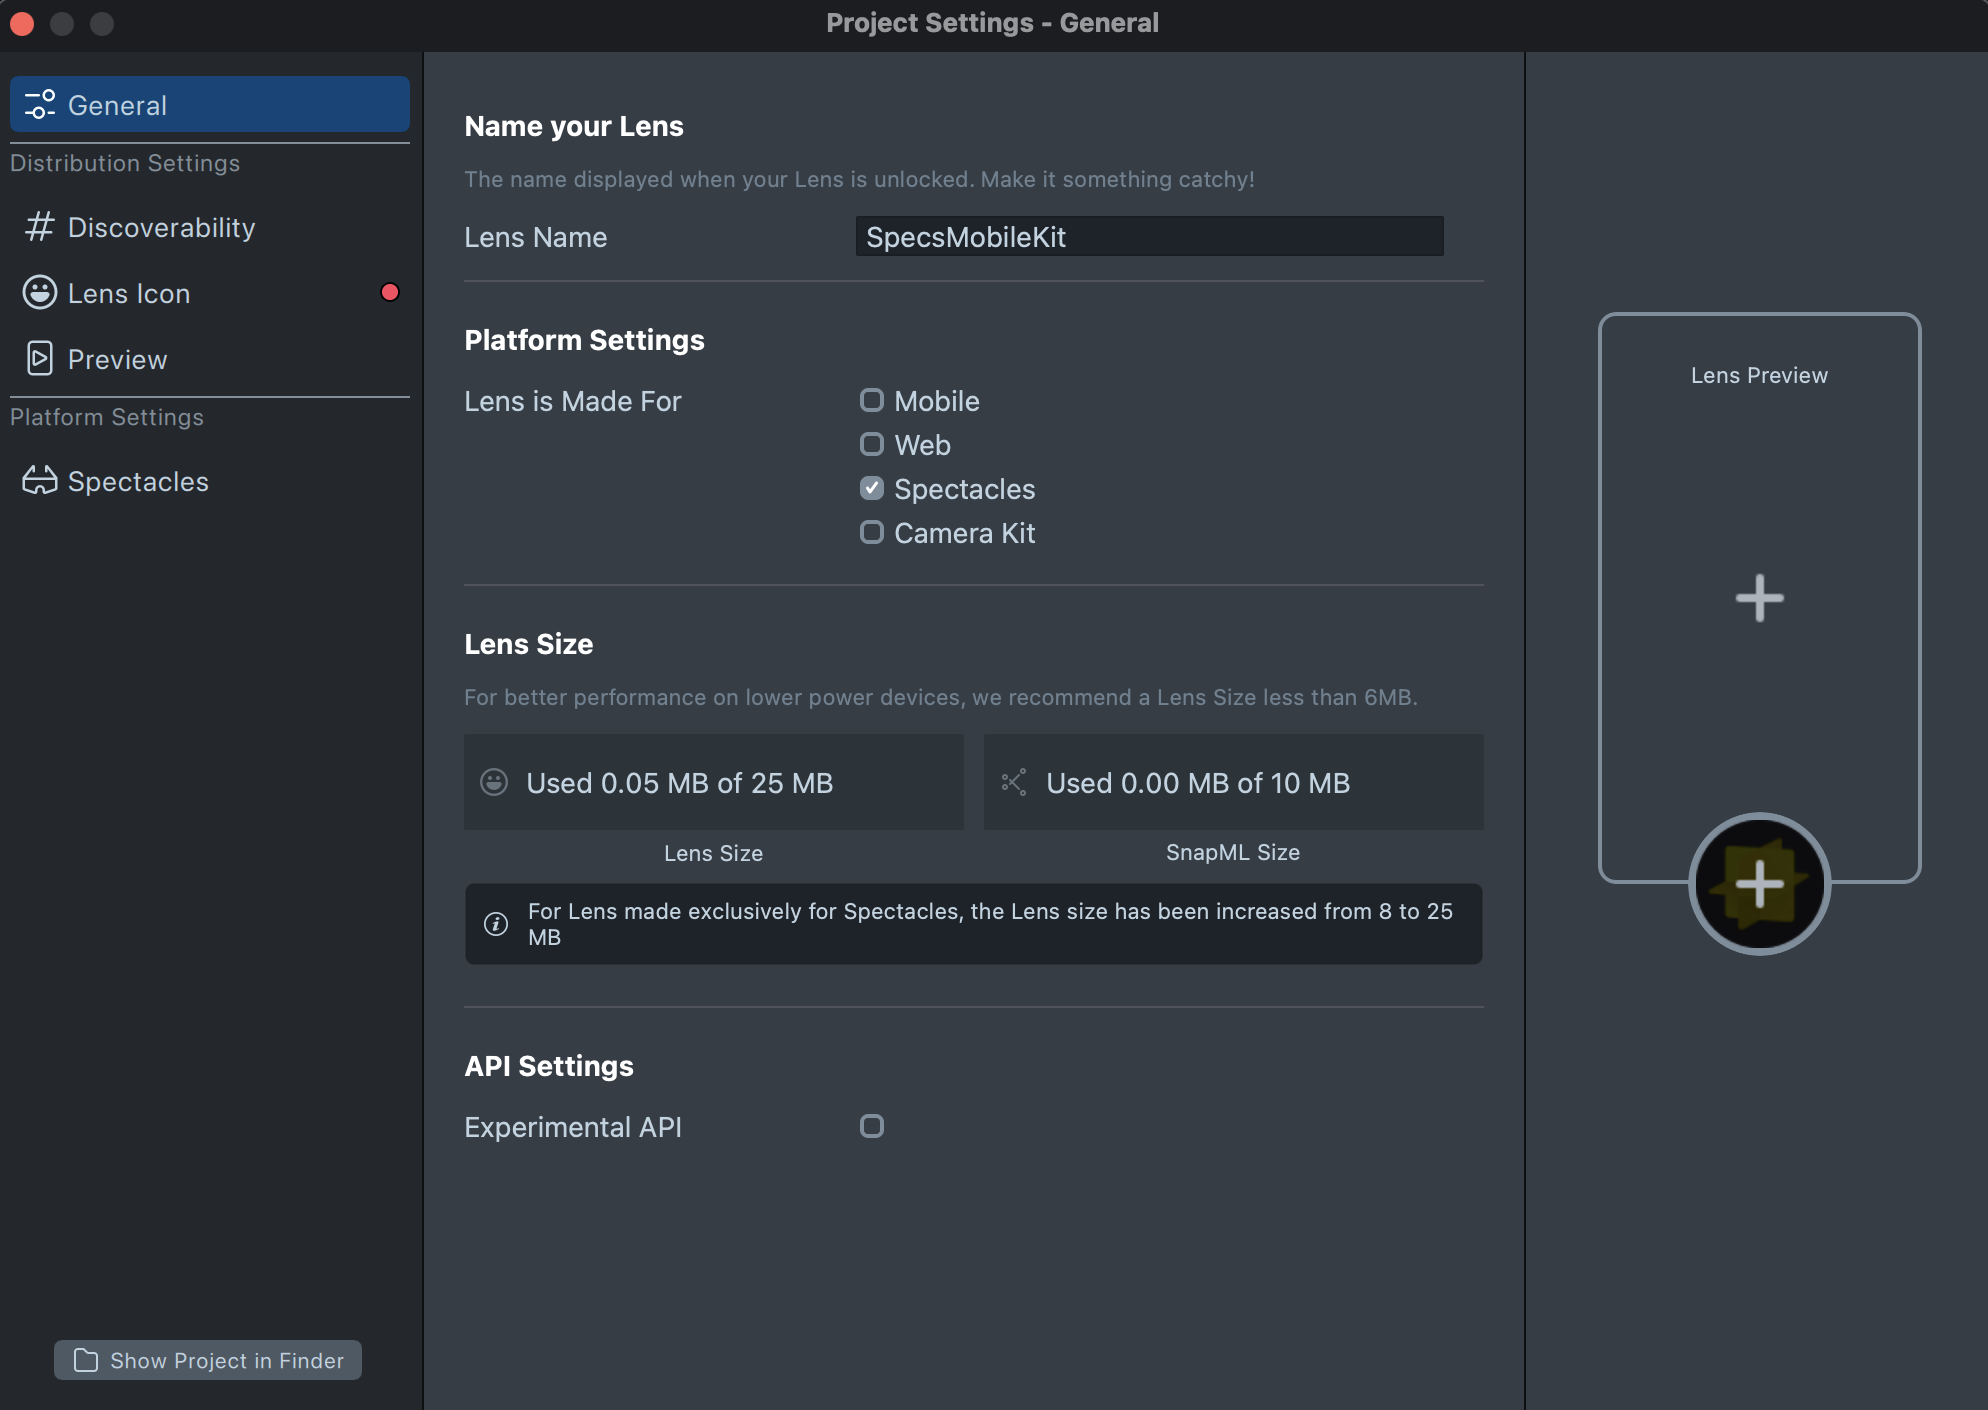This screenshot has height=1410, width=1988.
Task: Click the Spectacles glasses icon
Action: [39, 481]
